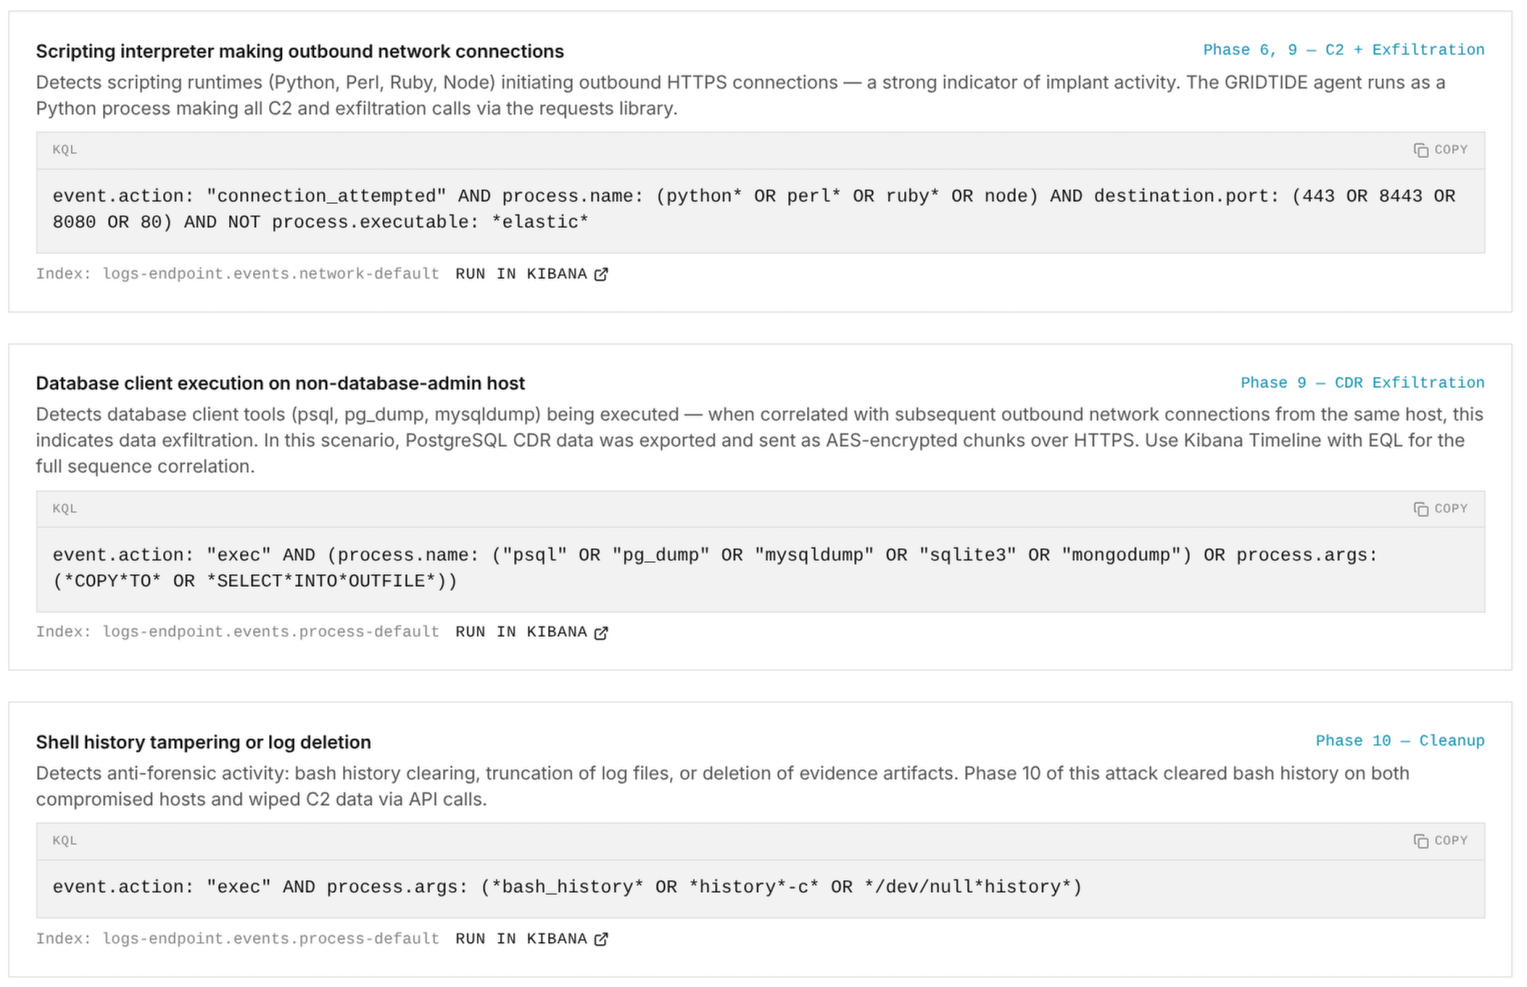Click the logs-endpoint.events.network-default index label

click(270, 273)
